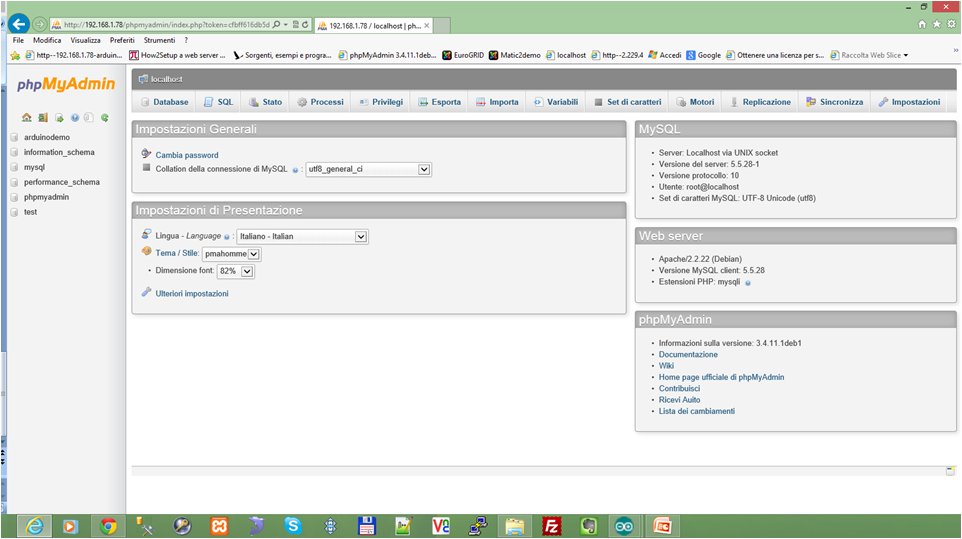Open the Tema / Stile pmahomme dropdown
962x539 pixels.
click(x=231, y=254)
